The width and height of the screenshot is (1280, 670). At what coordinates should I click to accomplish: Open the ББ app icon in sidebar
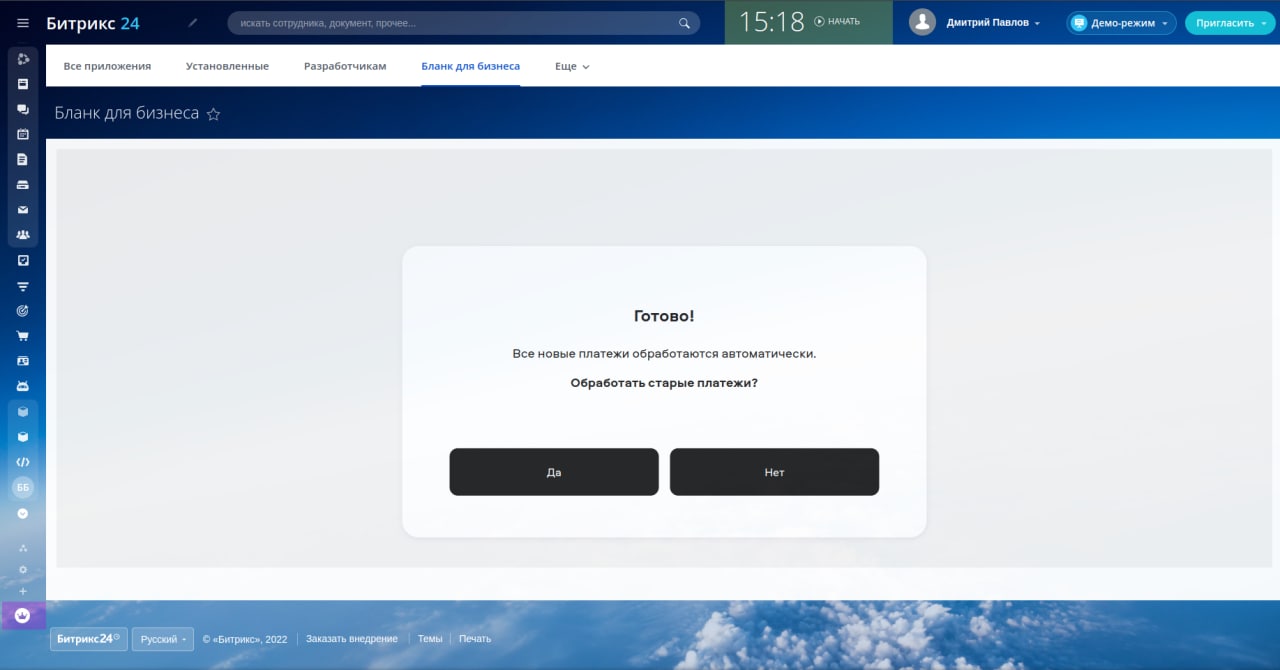[x=23, y=487]
